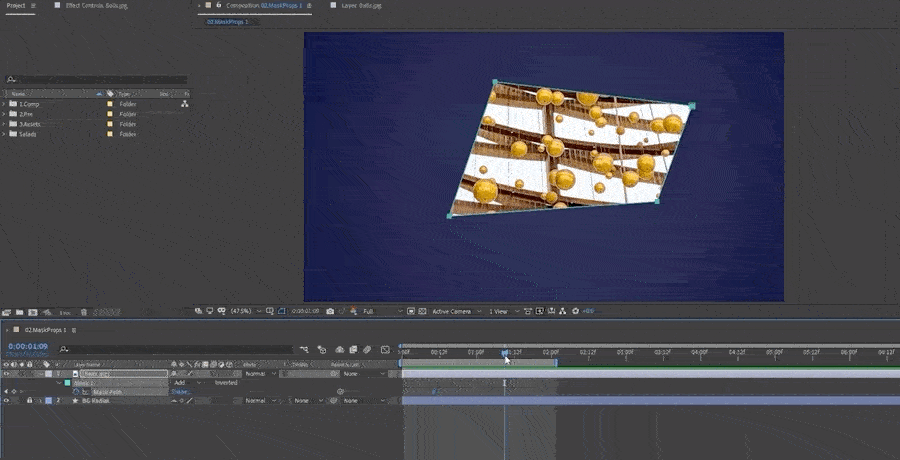
Task: Click the delete trash icon in Project panel
Action: (83, 312)
